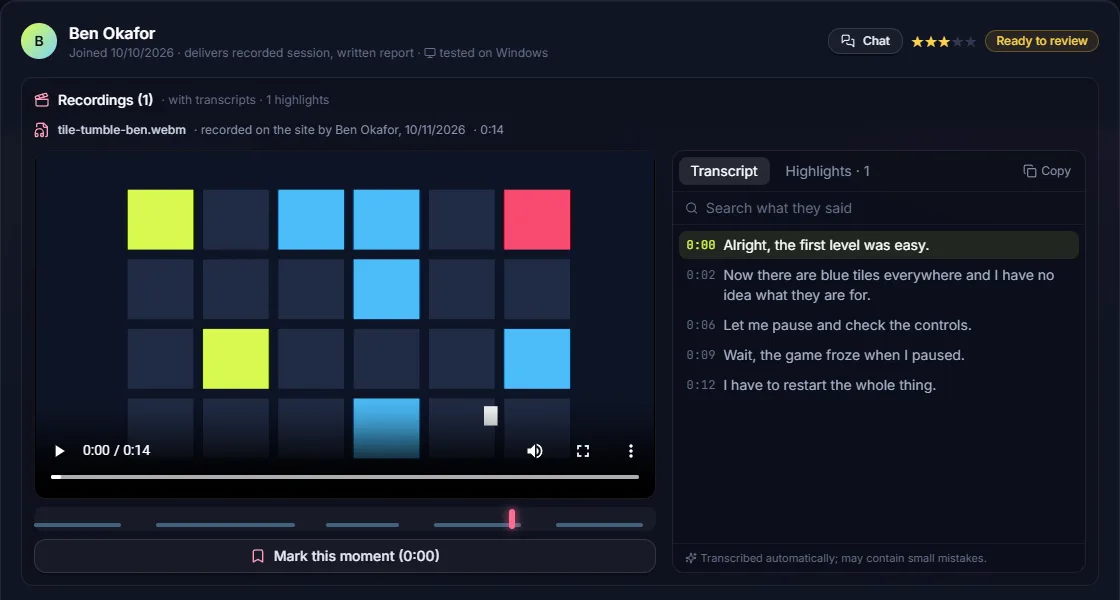The height and width of the screenshot is (600, 1120).
Task: Click Mark this moment (0:00) button
Action: (x=345, y=556)
